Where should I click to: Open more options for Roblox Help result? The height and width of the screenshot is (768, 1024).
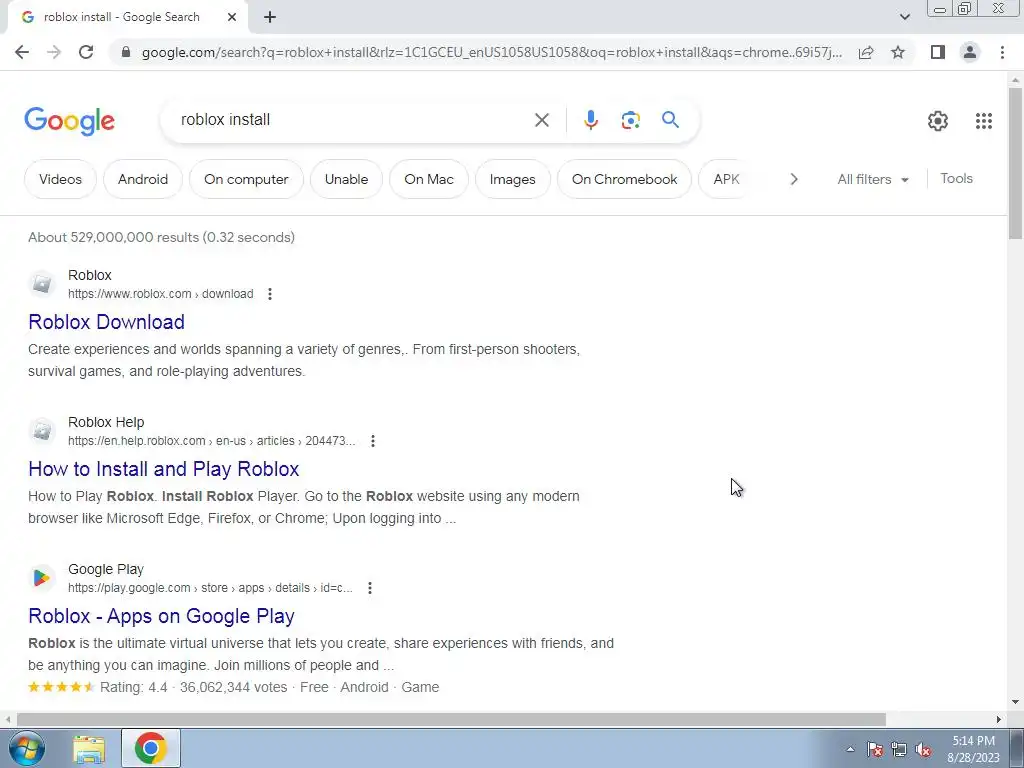pyautogui.click(x=373, y=441)
